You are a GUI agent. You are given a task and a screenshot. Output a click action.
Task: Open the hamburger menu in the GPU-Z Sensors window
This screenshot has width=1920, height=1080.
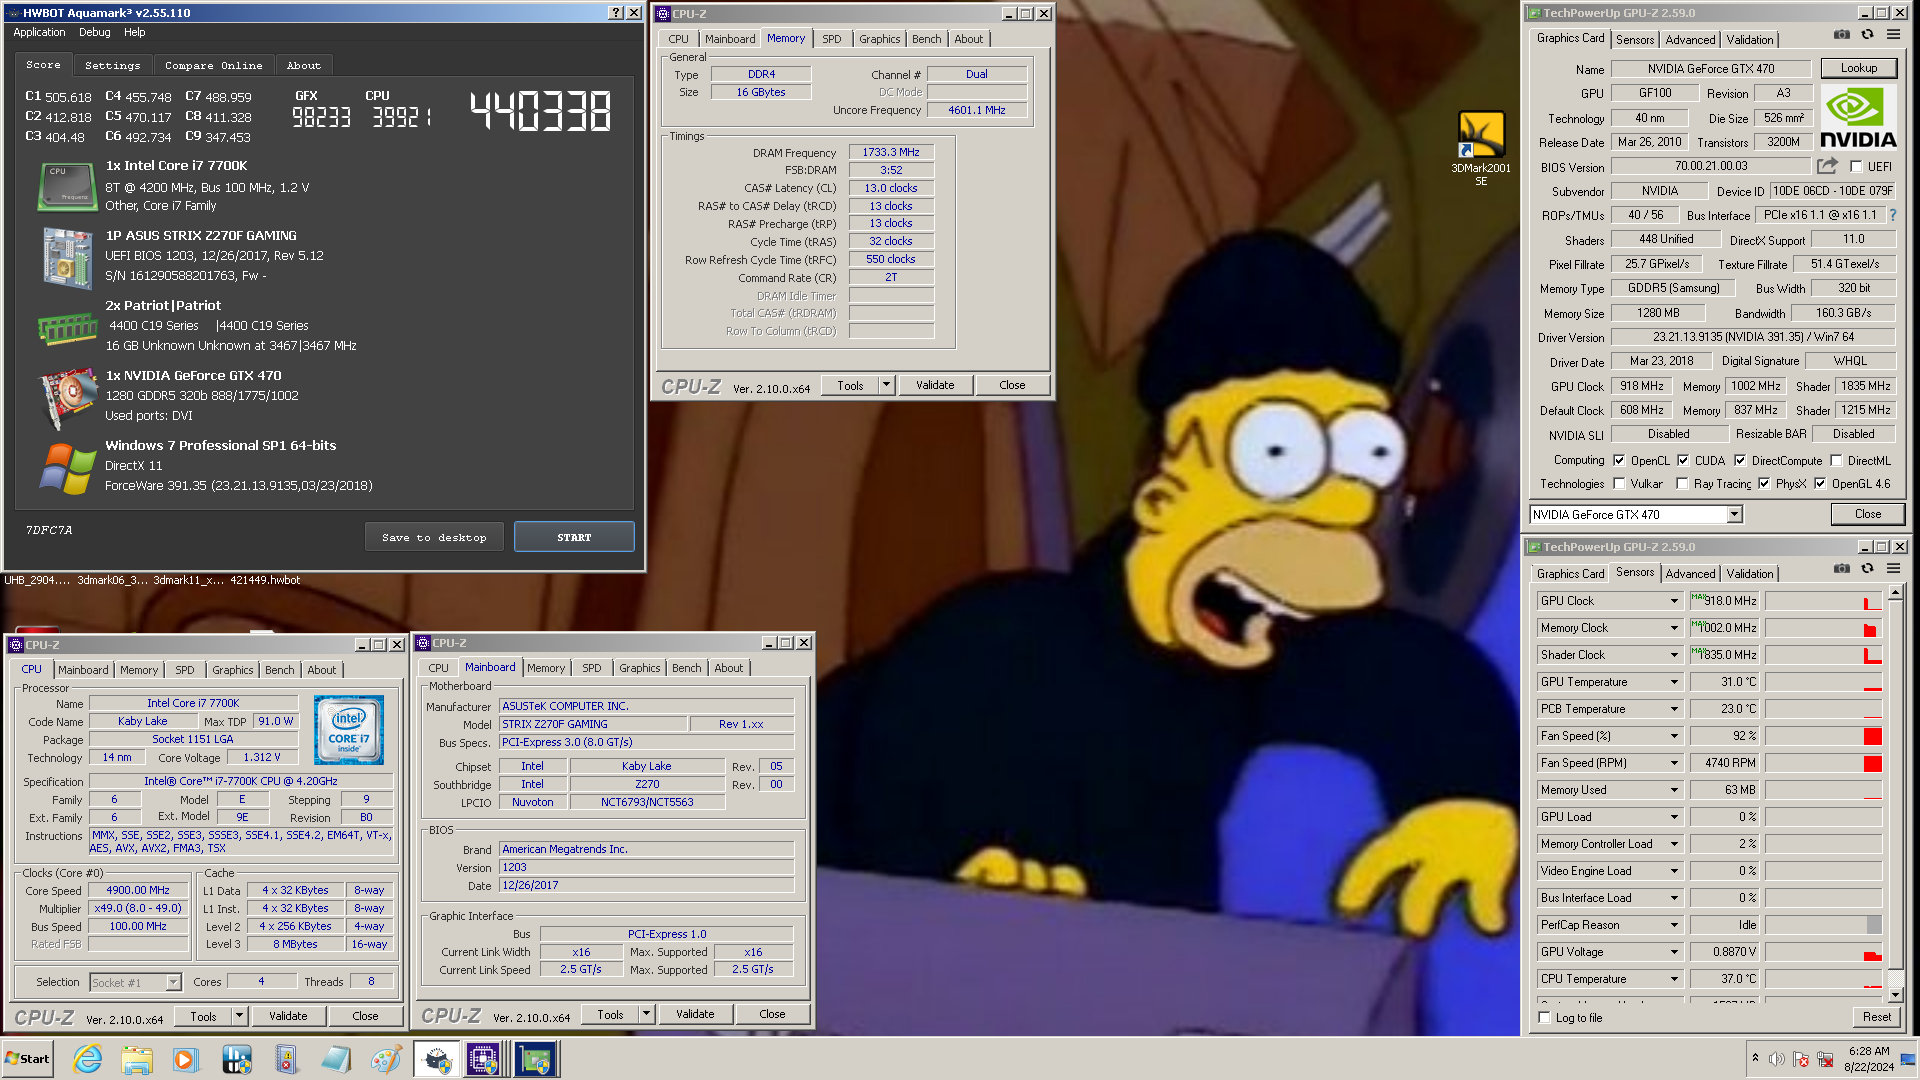click(x=1893, y=569)
